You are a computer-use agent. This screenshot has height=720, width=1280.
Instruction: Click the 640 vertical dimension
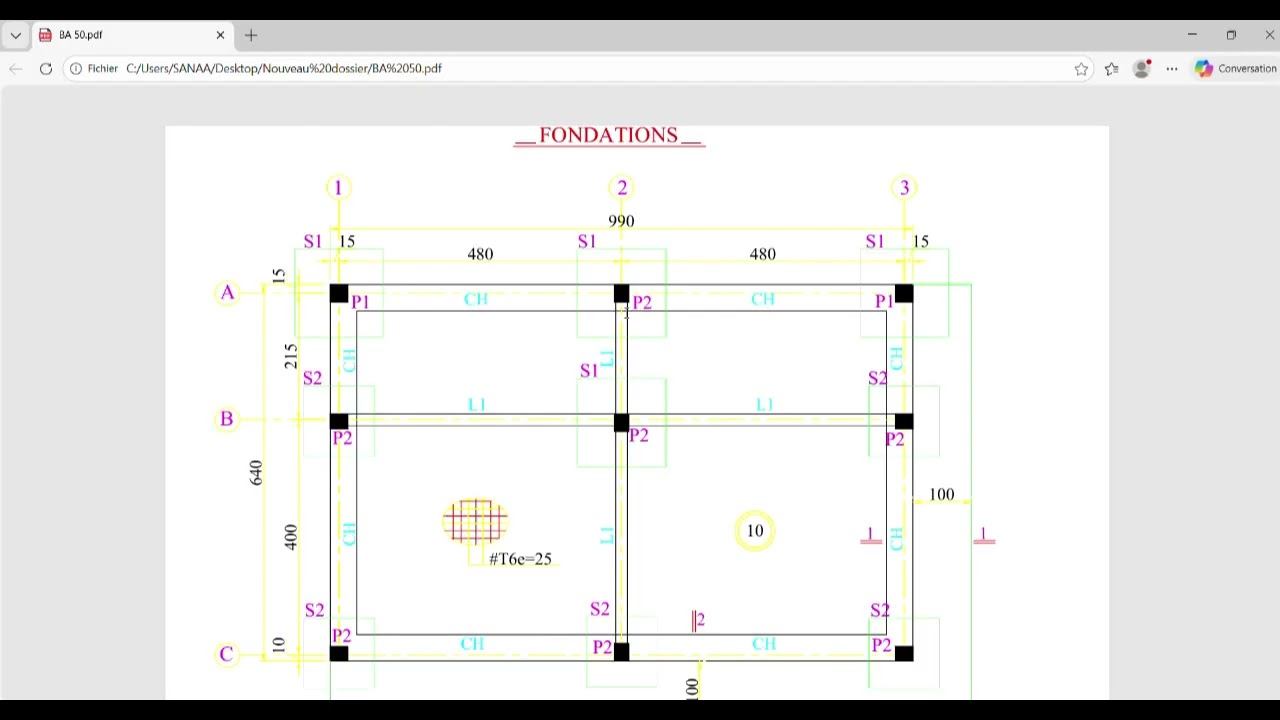coord(256,473)
